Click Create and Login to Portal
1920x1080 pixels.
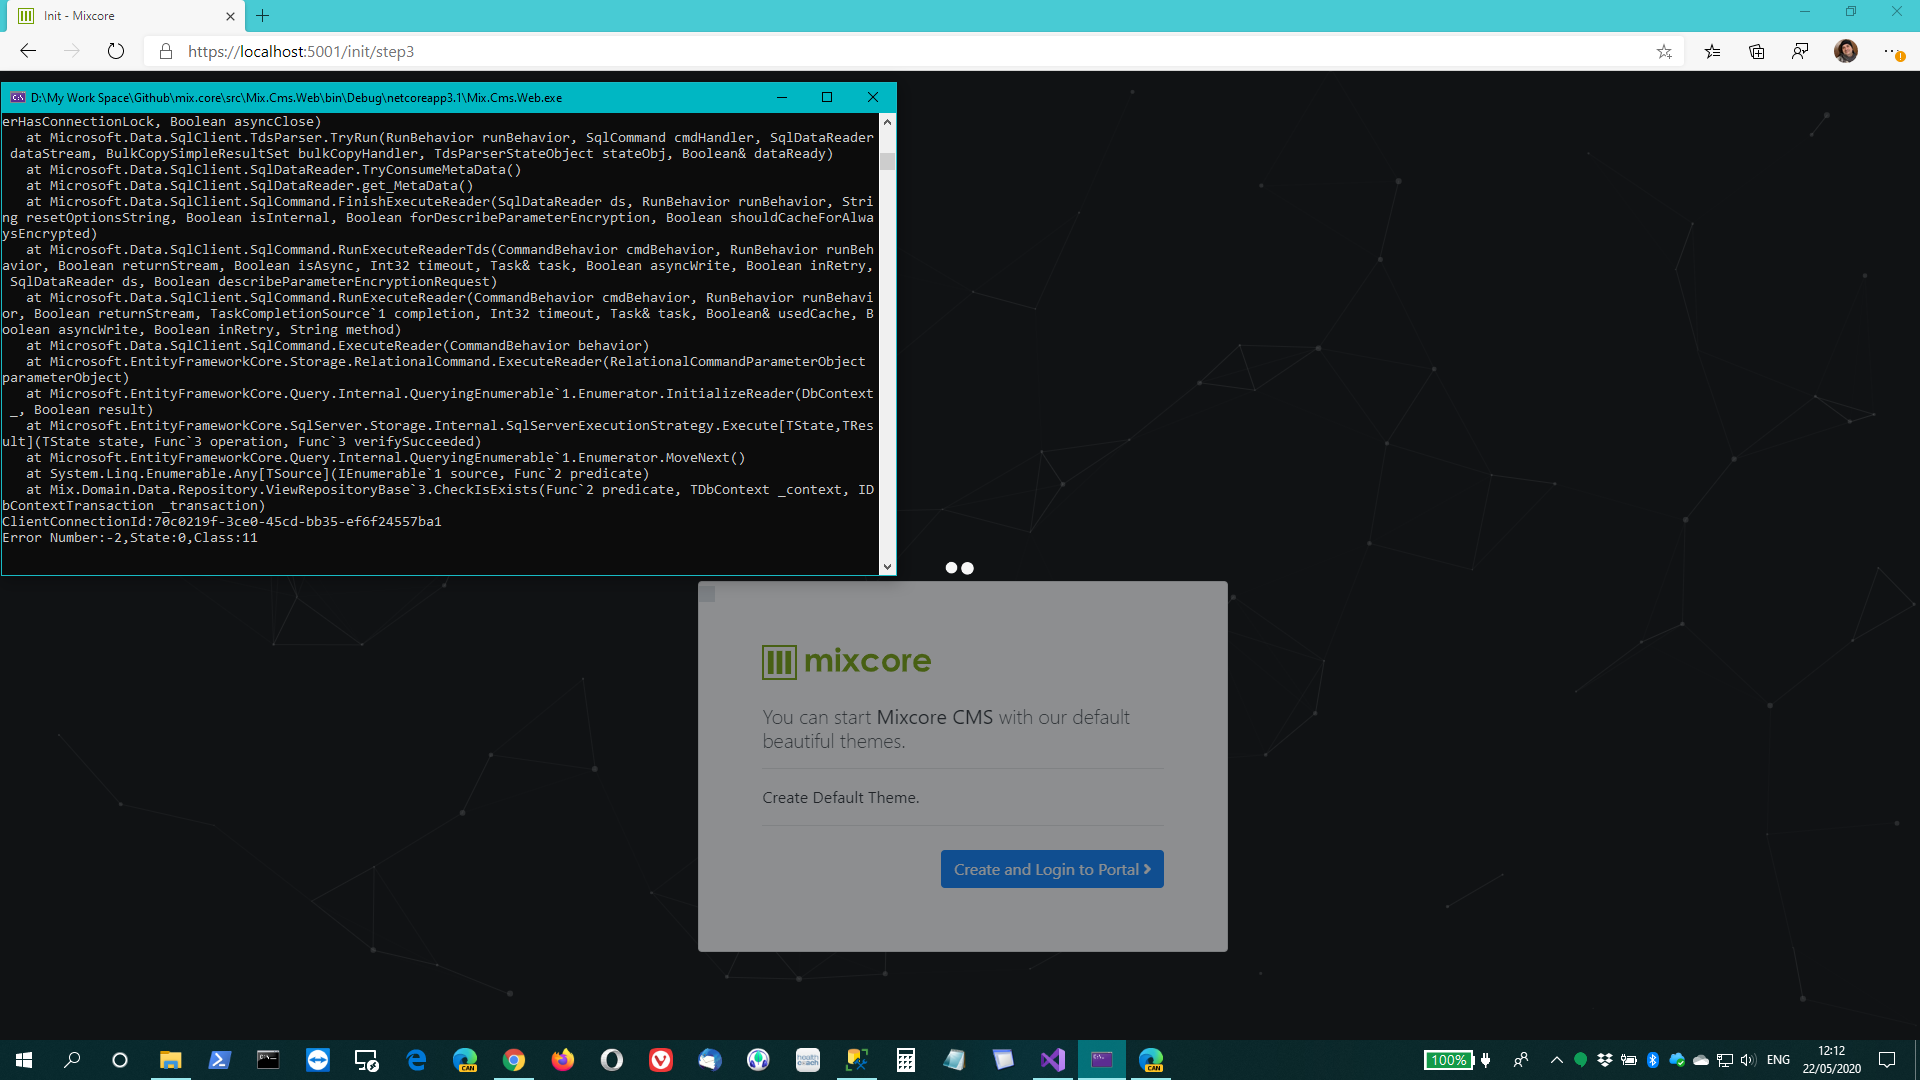pos(1051,868)
